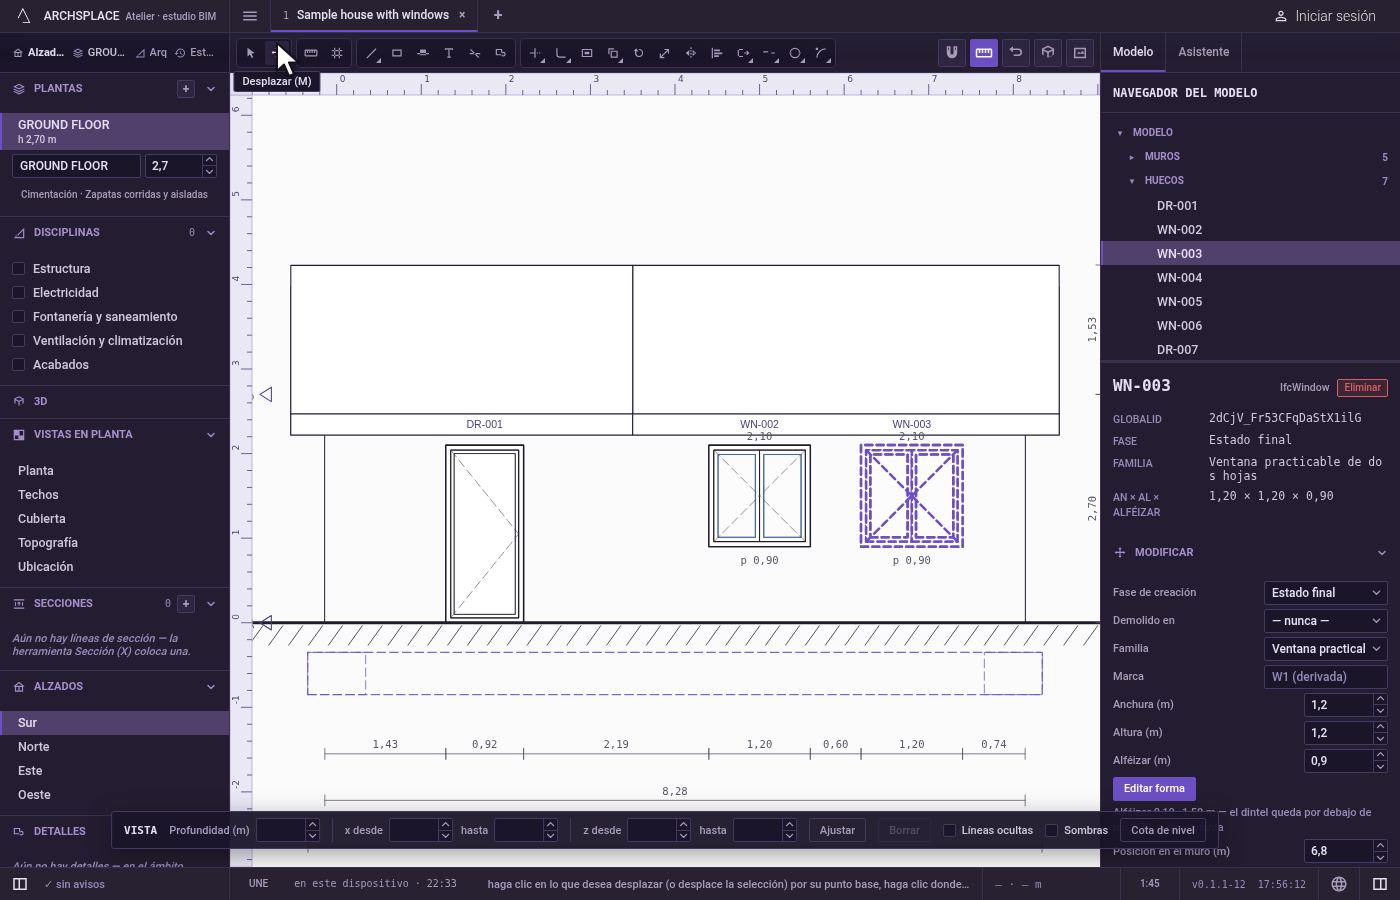Open the 3D cube view icon

coord(1048,52)
